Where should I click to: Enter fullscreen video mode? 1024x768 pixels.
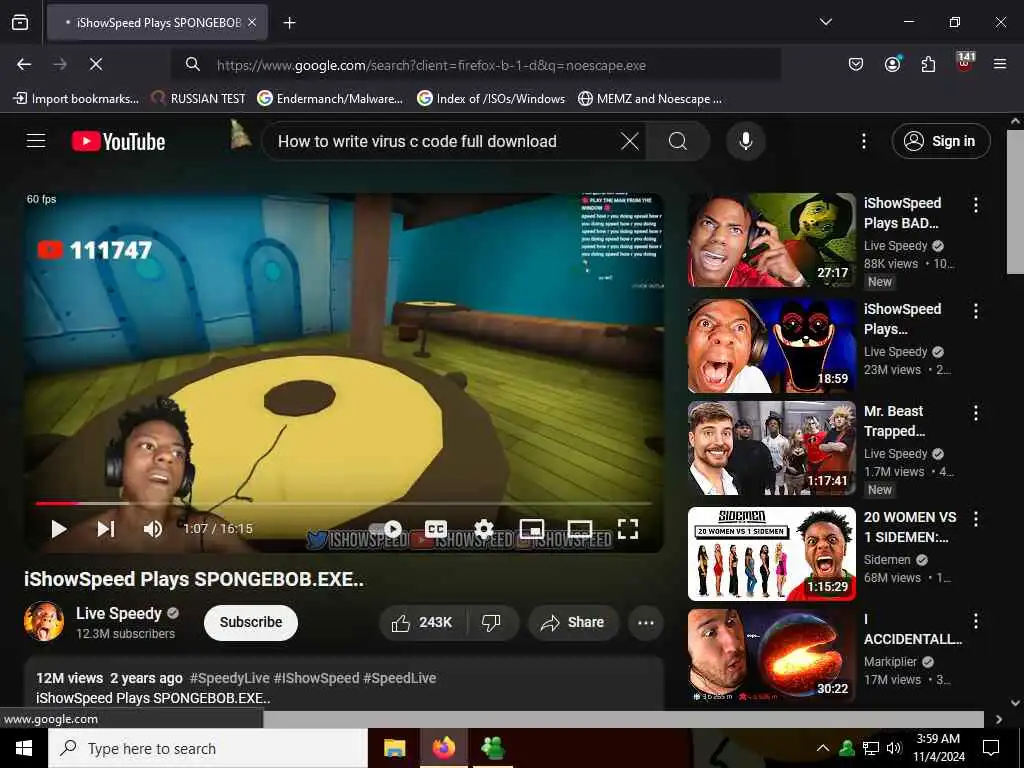628,528
